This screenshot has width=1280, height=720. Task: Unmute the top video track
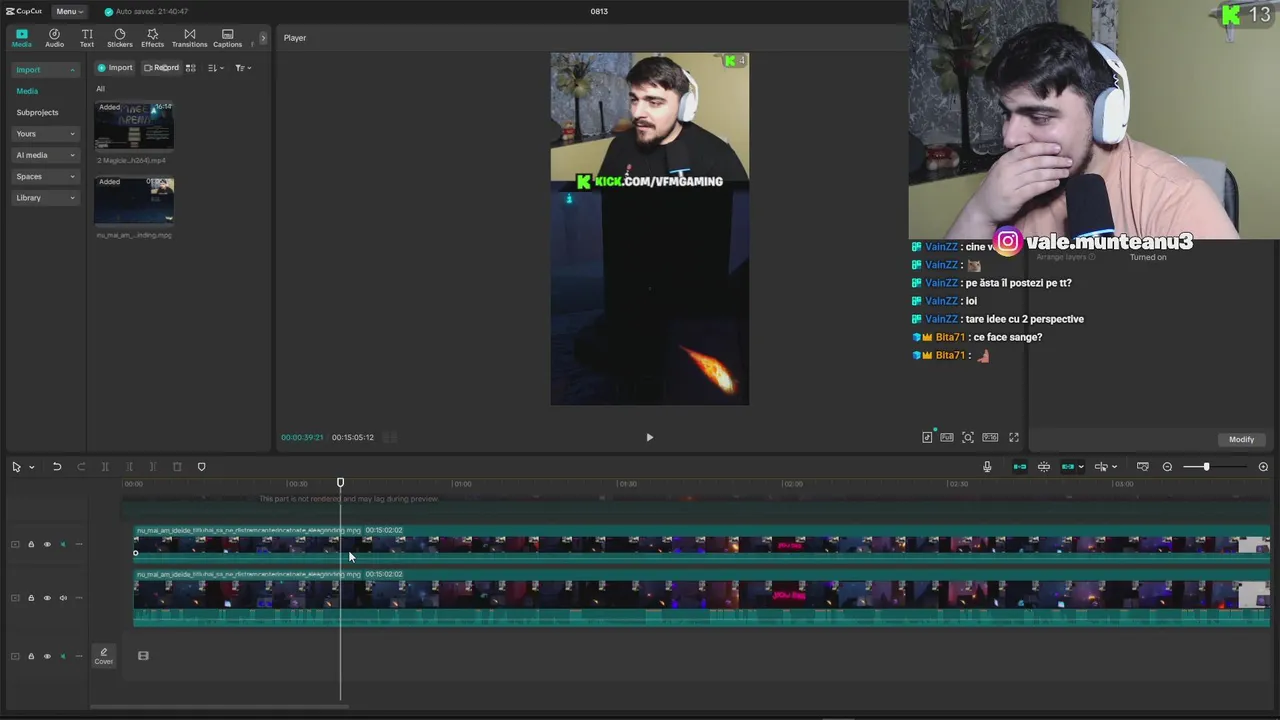63,544
